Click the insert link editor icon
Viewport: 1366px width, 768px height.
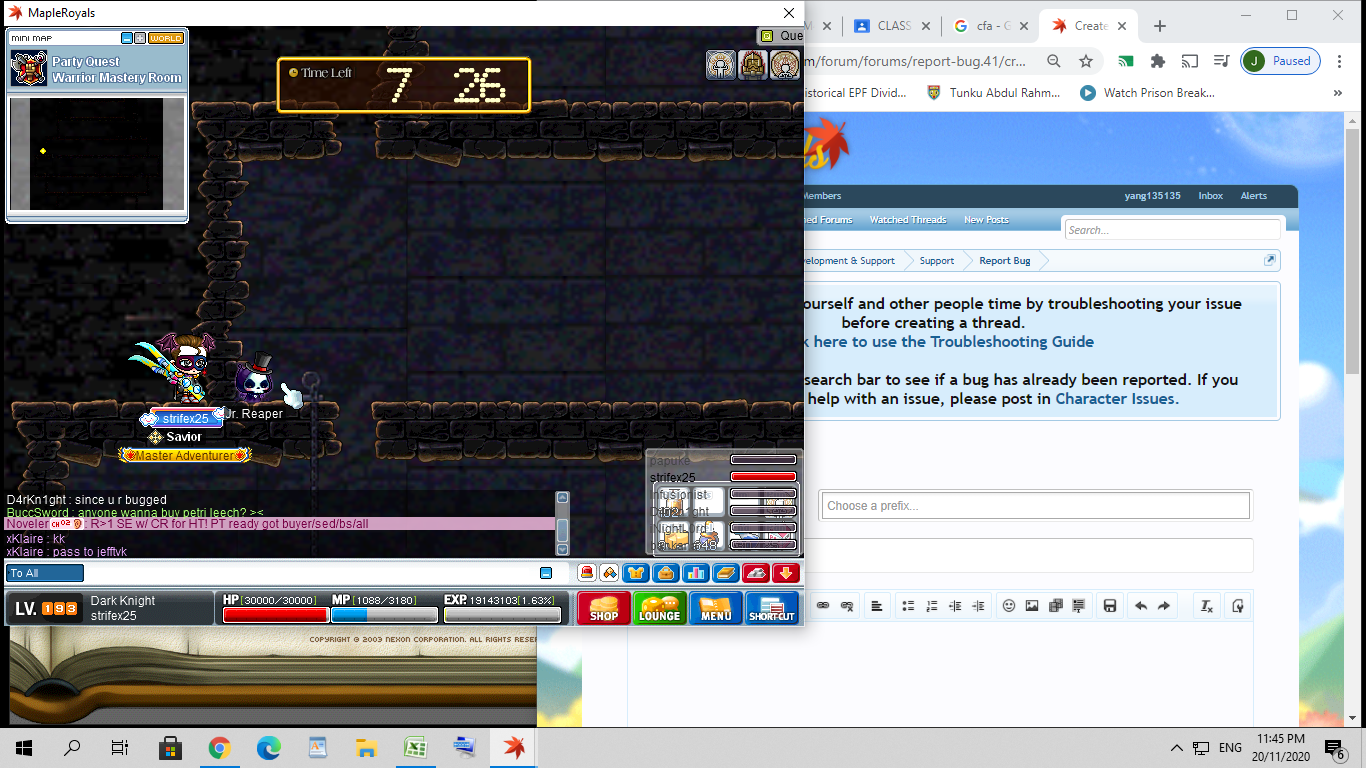coord(823,605)
